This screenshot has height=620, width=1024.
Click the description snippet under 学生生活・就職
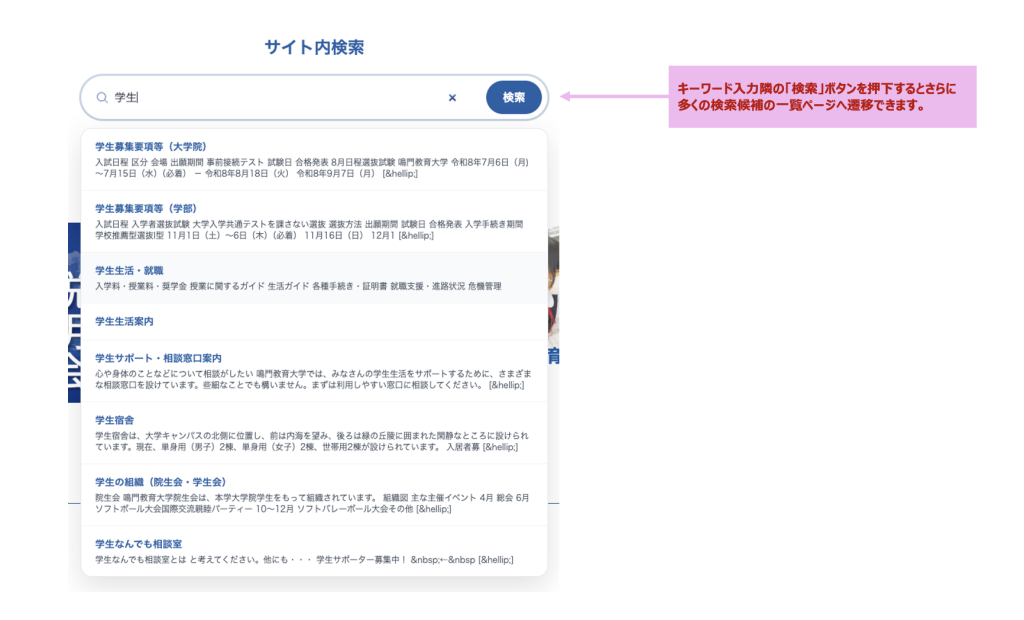(x=298, y=286)
